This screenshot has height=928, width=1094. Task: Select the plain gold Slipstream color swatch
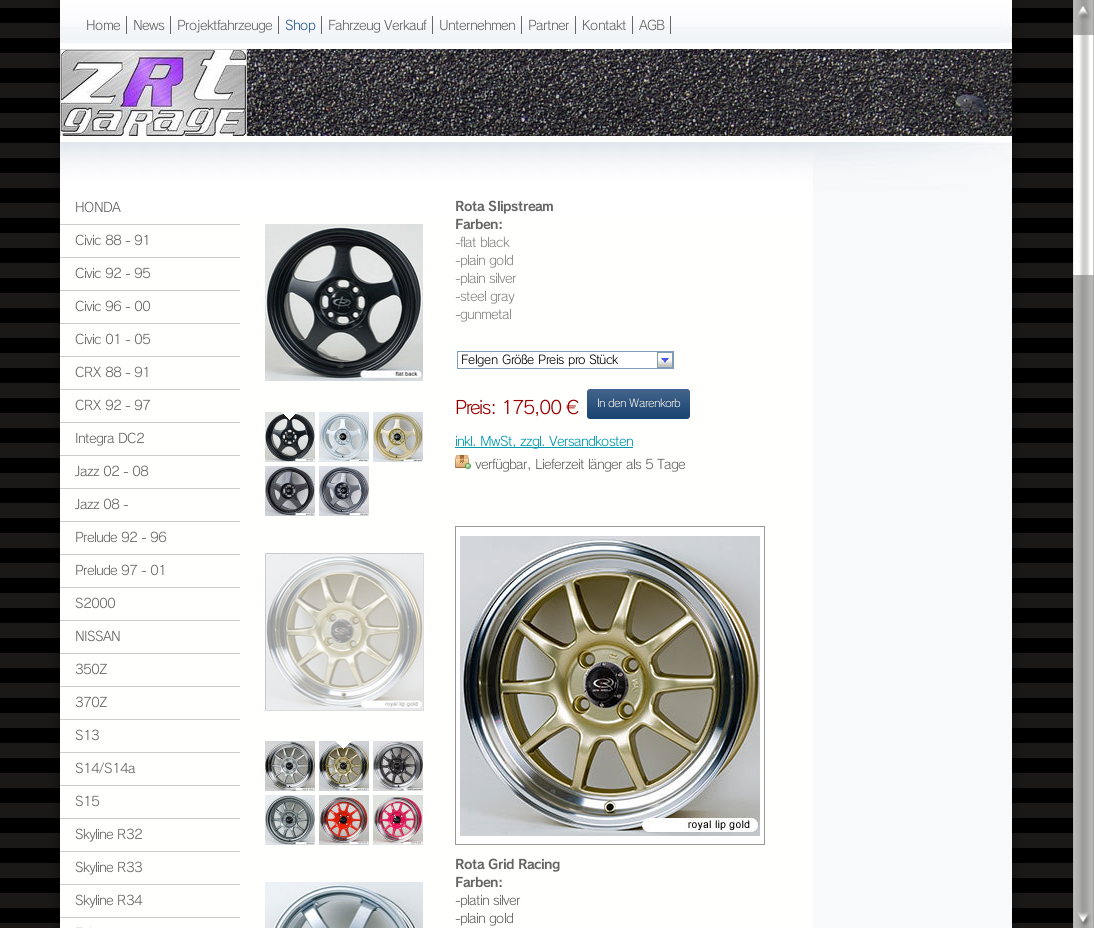[x=397, y=437]
